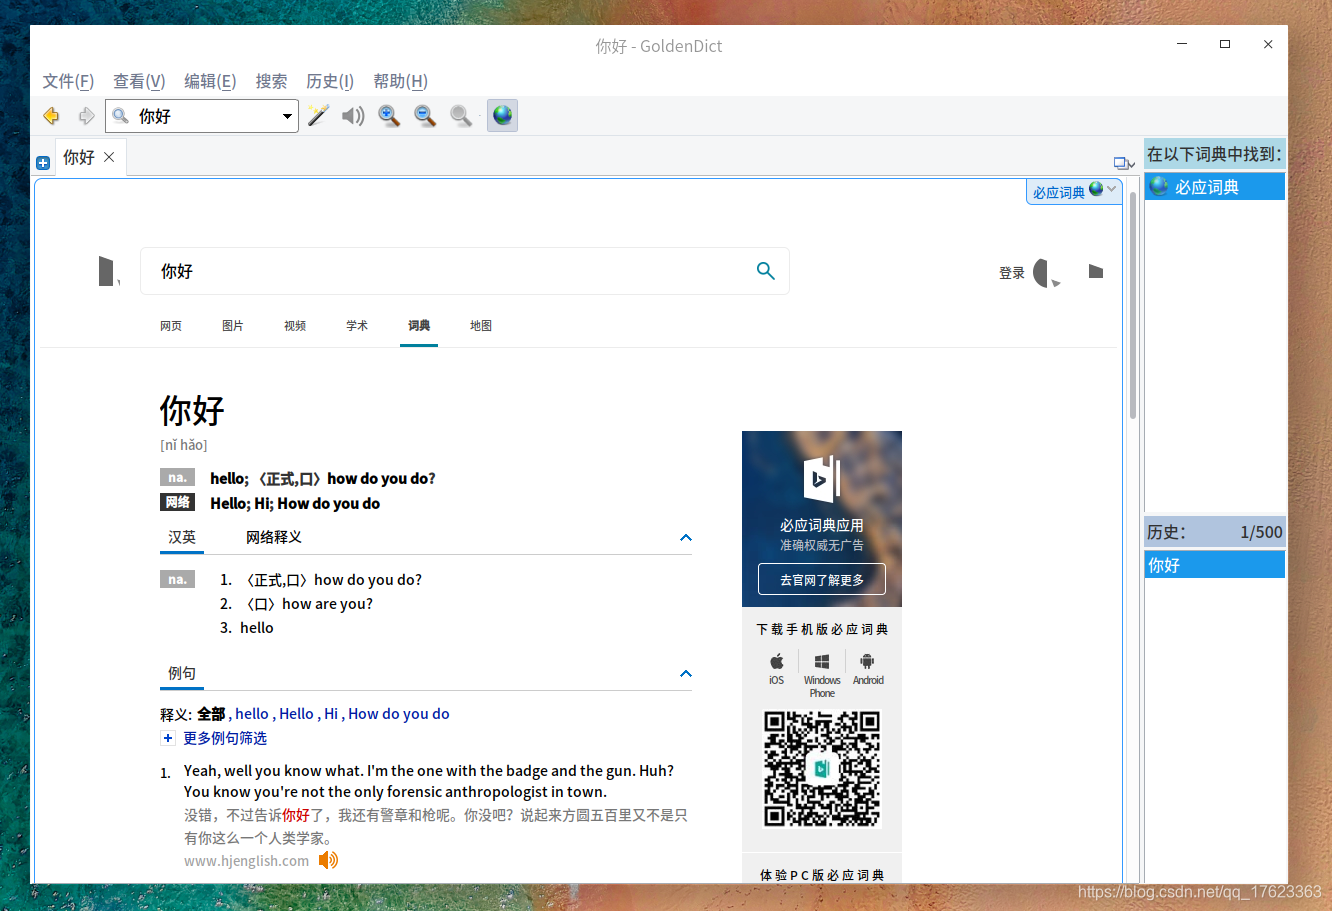The height and width of the screenshot is (911, 1332).
Task: Select 你好 in the history list
Action: click(x=1215, y=565)
